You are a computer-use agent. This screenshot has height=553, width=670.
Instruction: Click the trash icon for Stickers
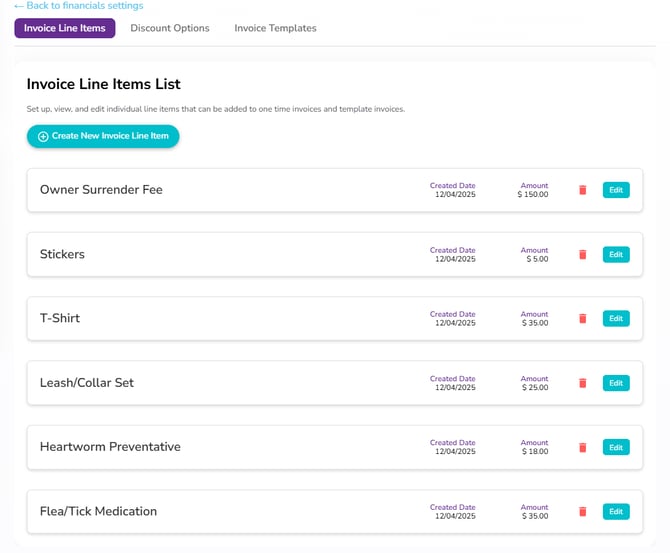click(x=582, y=254)
